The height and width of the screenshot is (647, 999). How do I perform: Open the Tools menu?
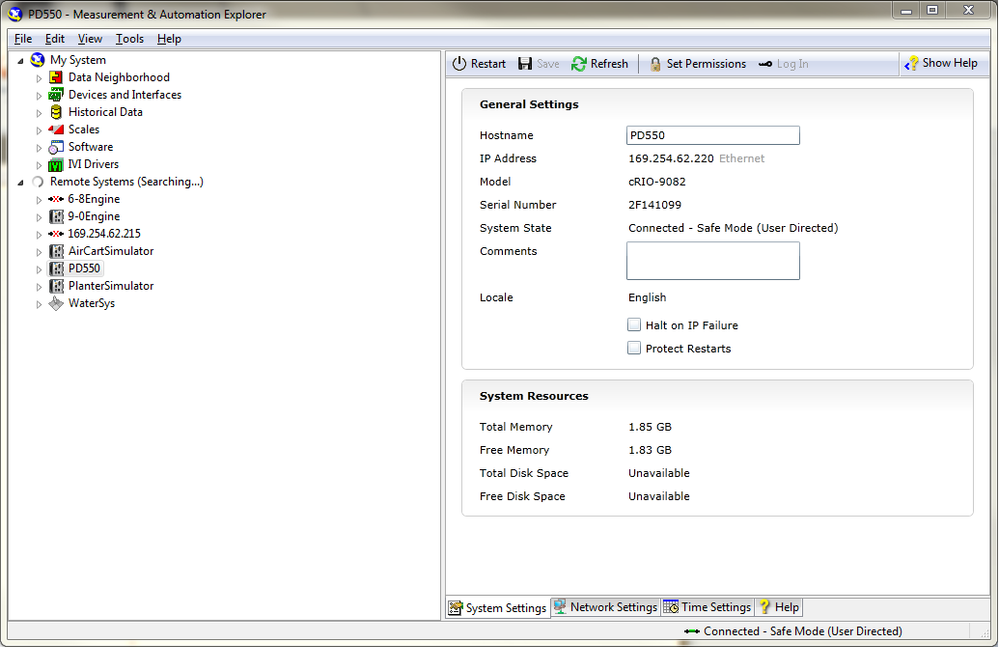pos(129,38)
